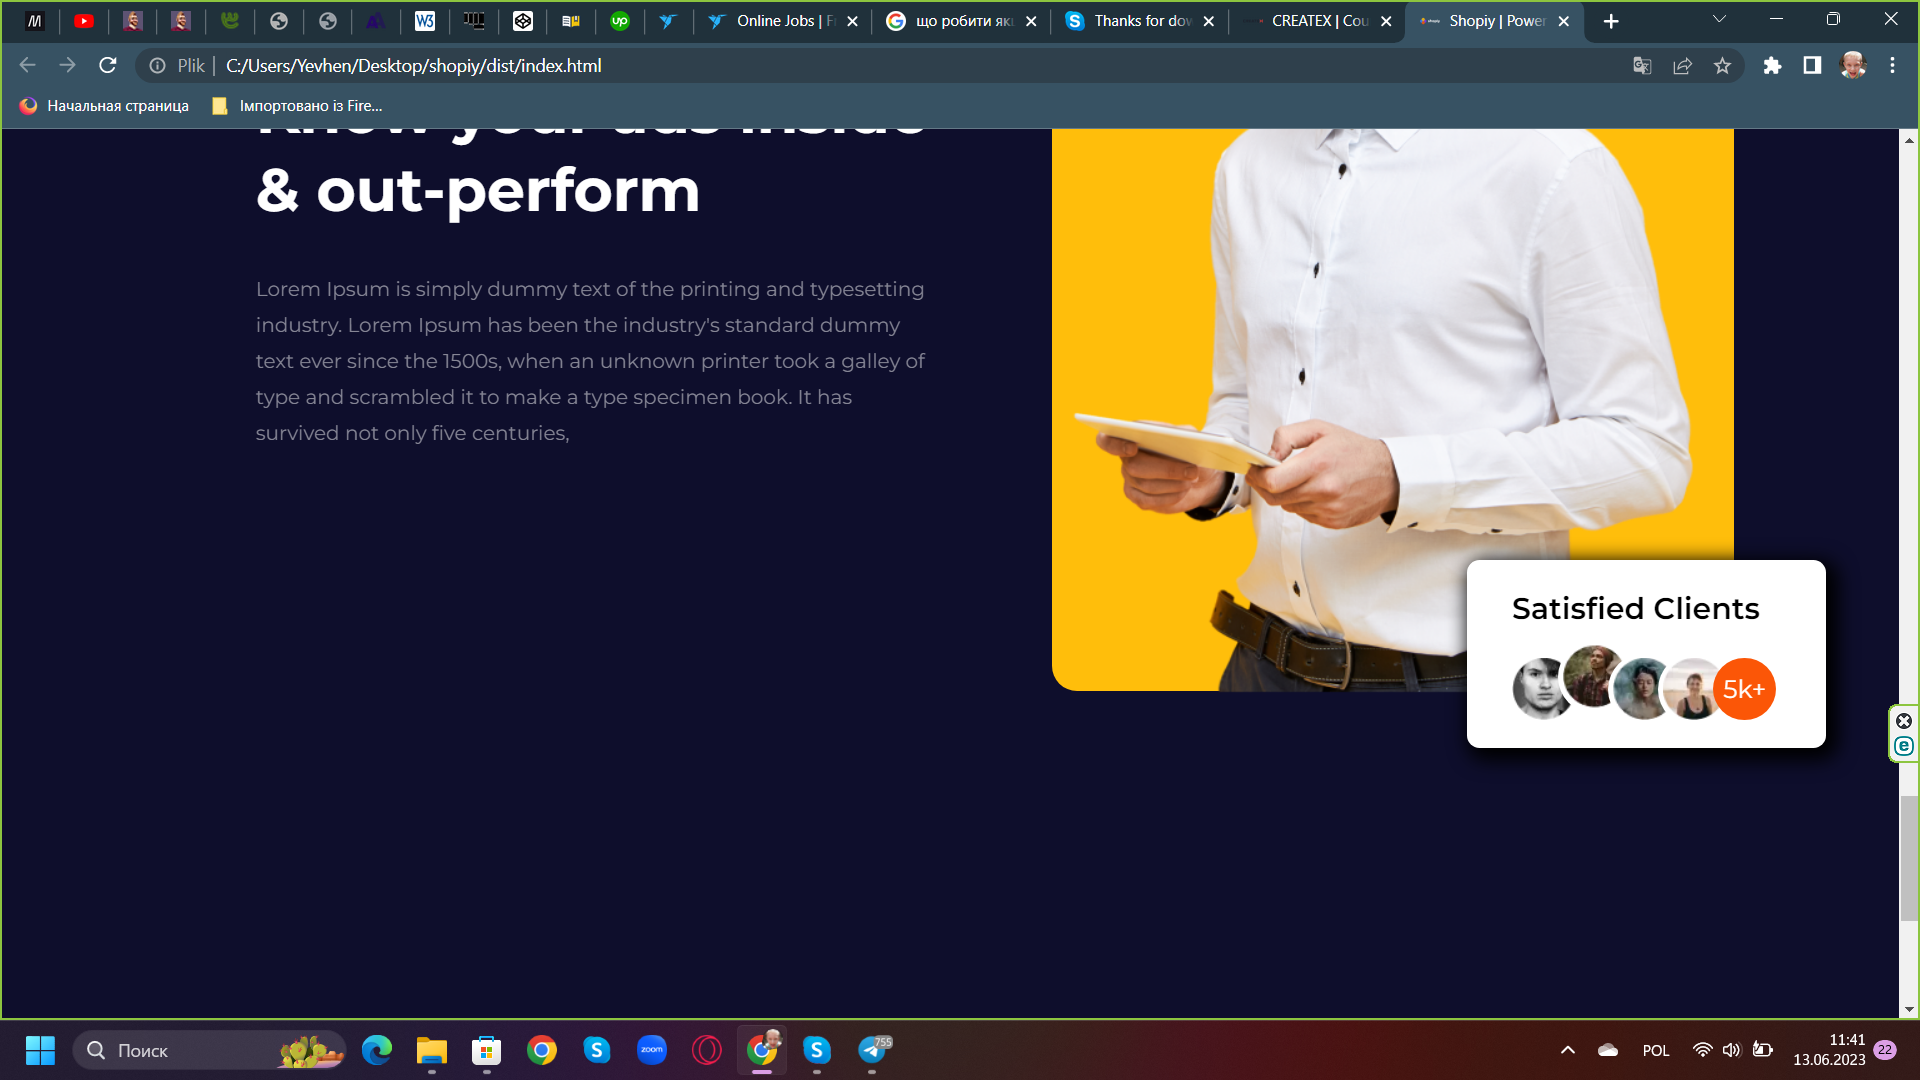The width and height of the screenshot is (1920, 1080).
Task: Click the orange 5k+ clients badge
Action: 1744,689
